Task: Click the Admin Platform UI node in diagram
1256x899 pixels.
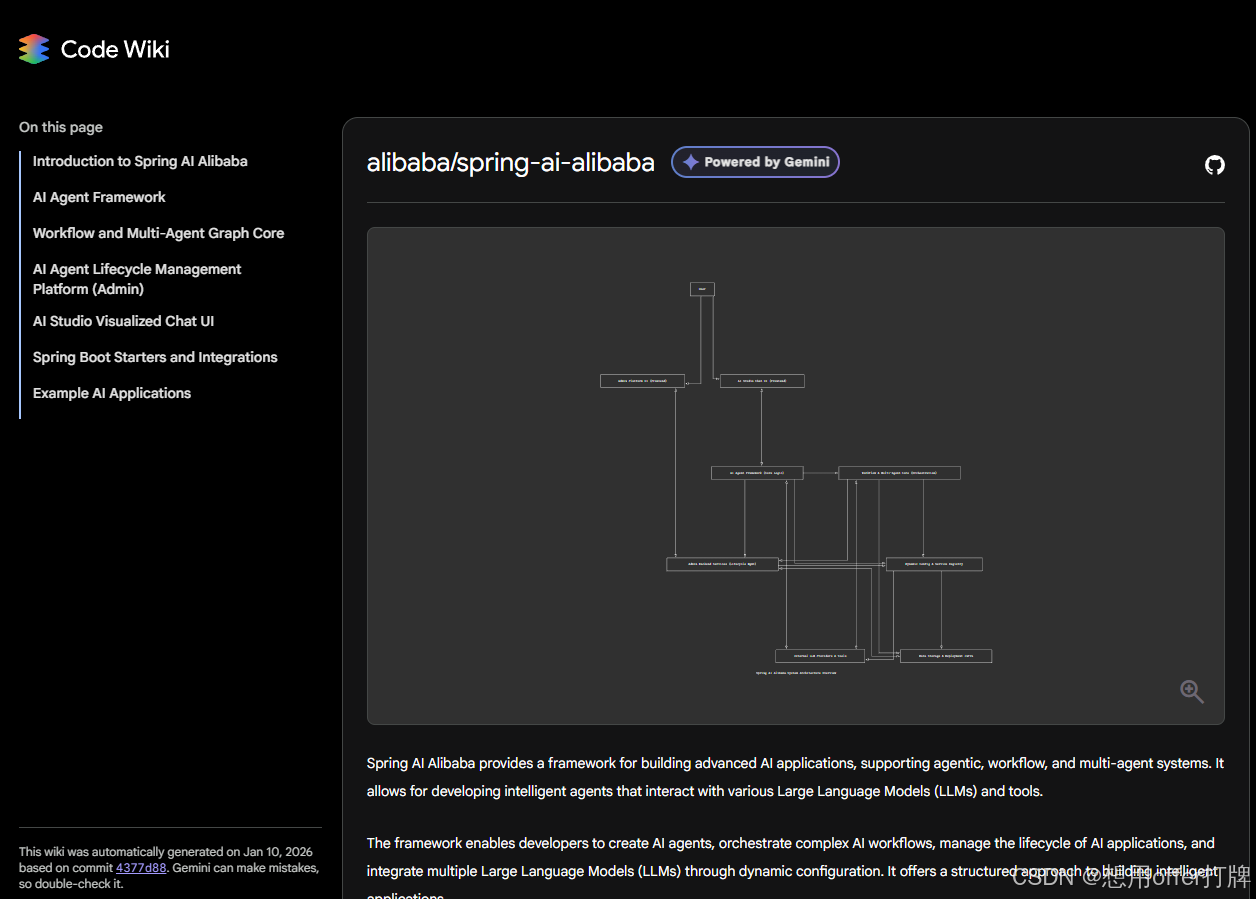Action: click(x=642, y=381)
